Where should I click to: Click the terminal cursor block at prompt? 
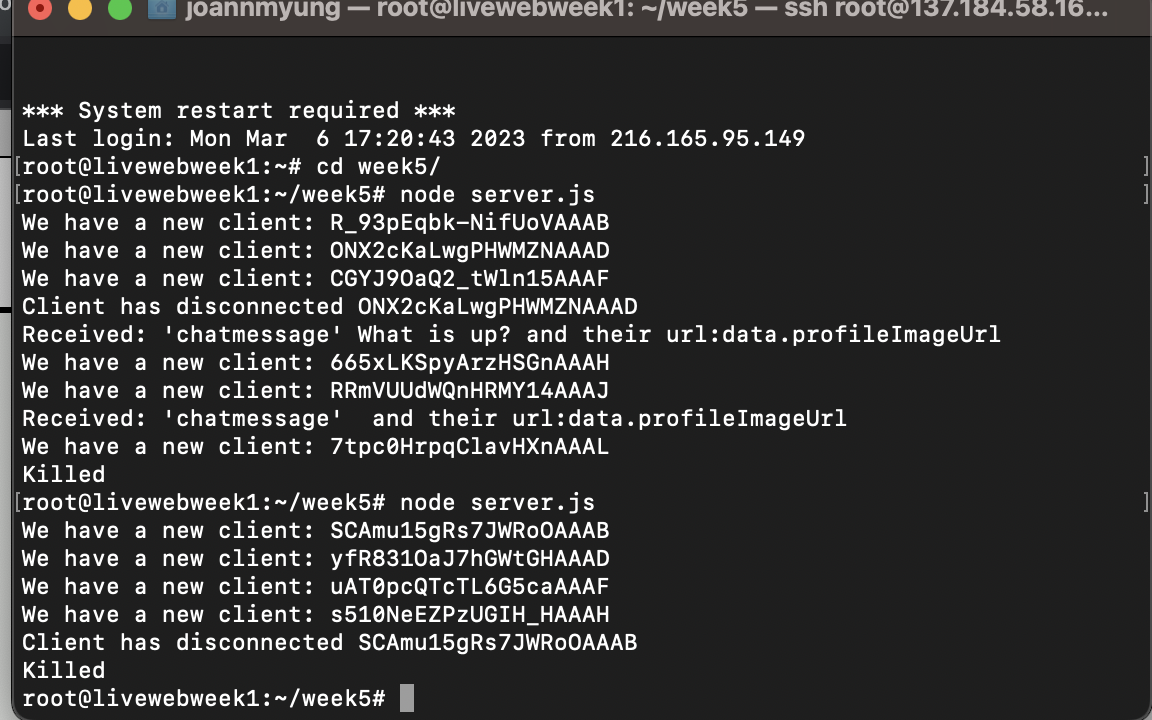(406, 698)
